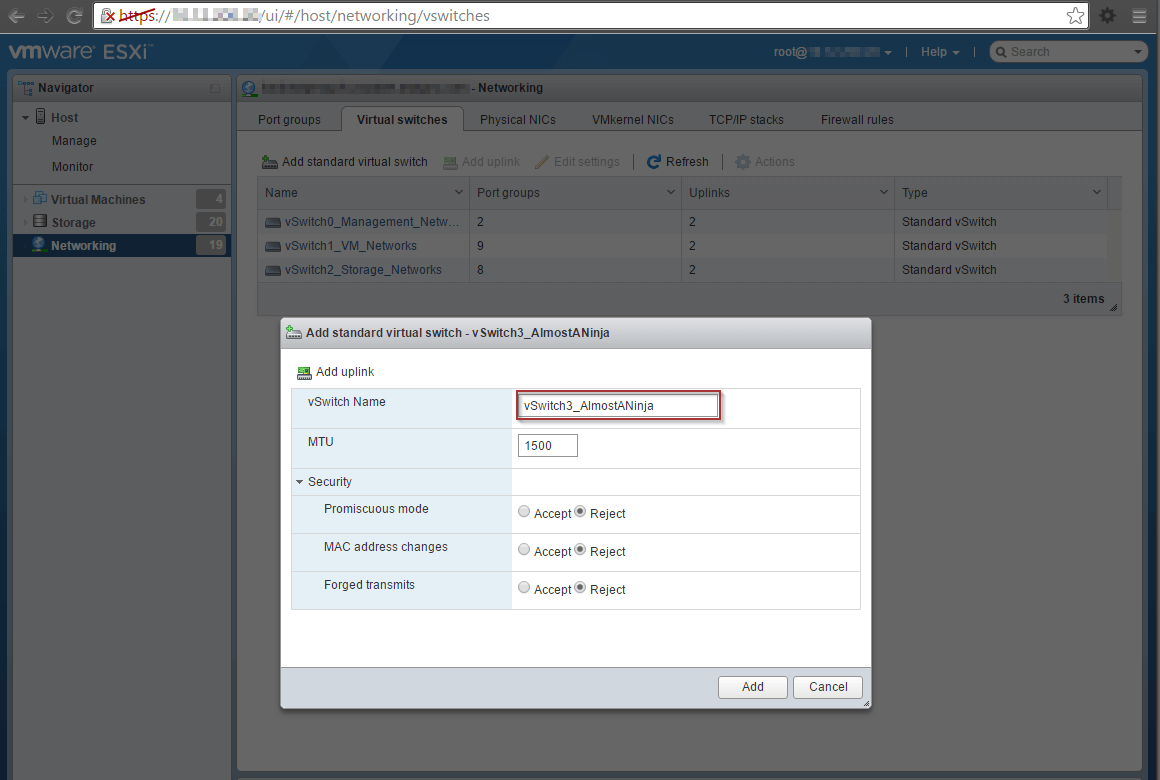The width and height of the screenshot is (1160, 780).
Task: Open the browser settings gear menu
Action: 1108,15
